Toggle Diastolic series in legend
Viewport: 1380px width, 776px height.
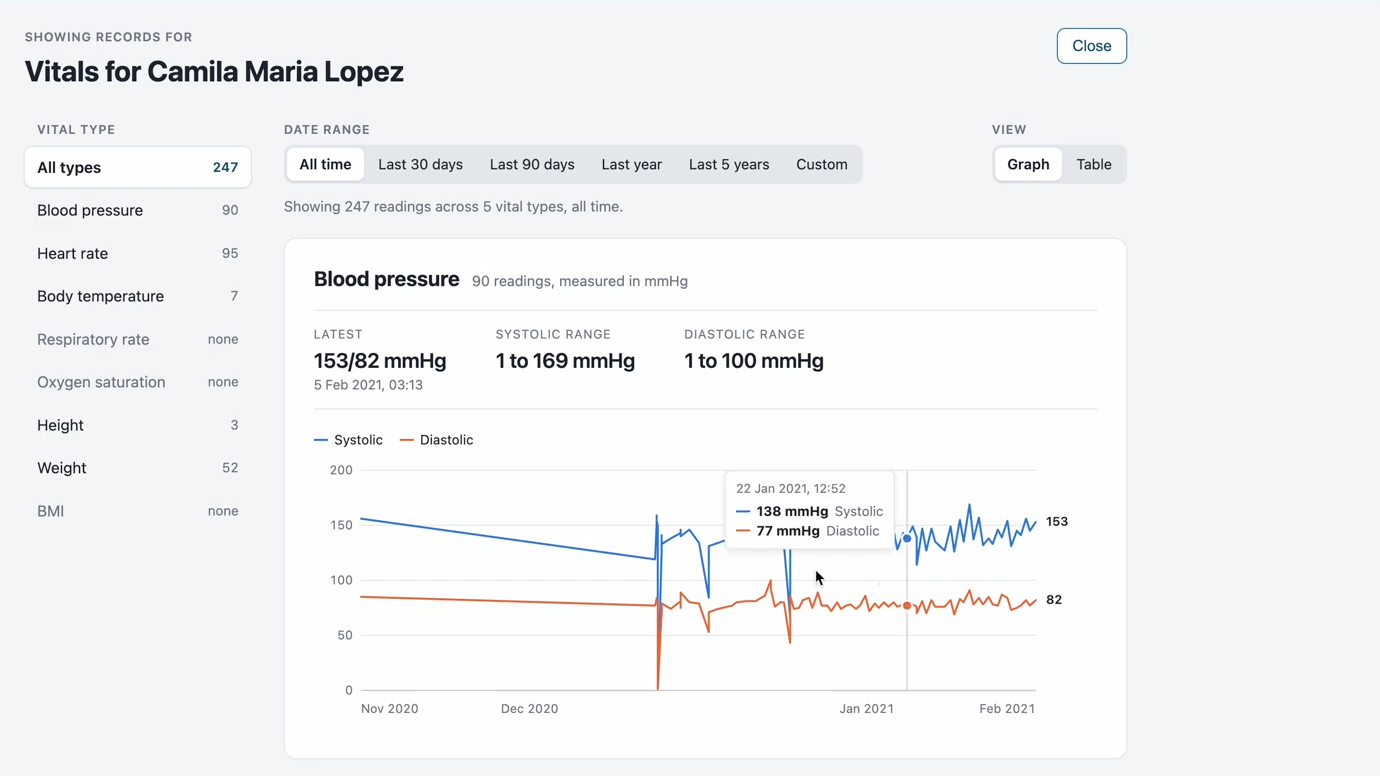(436, 440)
